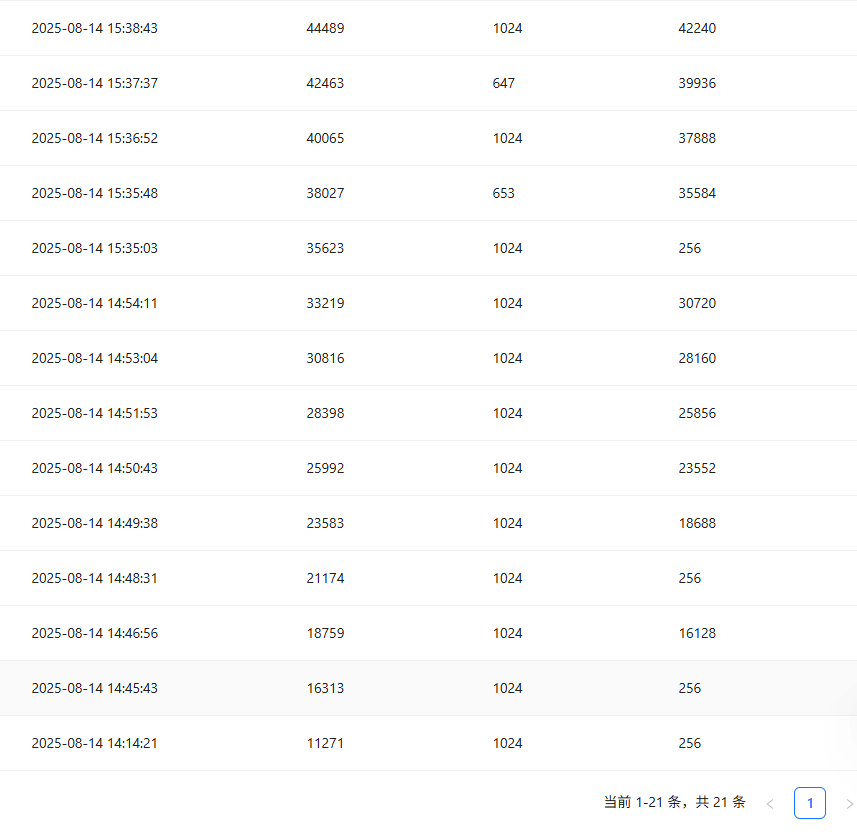Click the cell showing 653

(x=504, y=193)
